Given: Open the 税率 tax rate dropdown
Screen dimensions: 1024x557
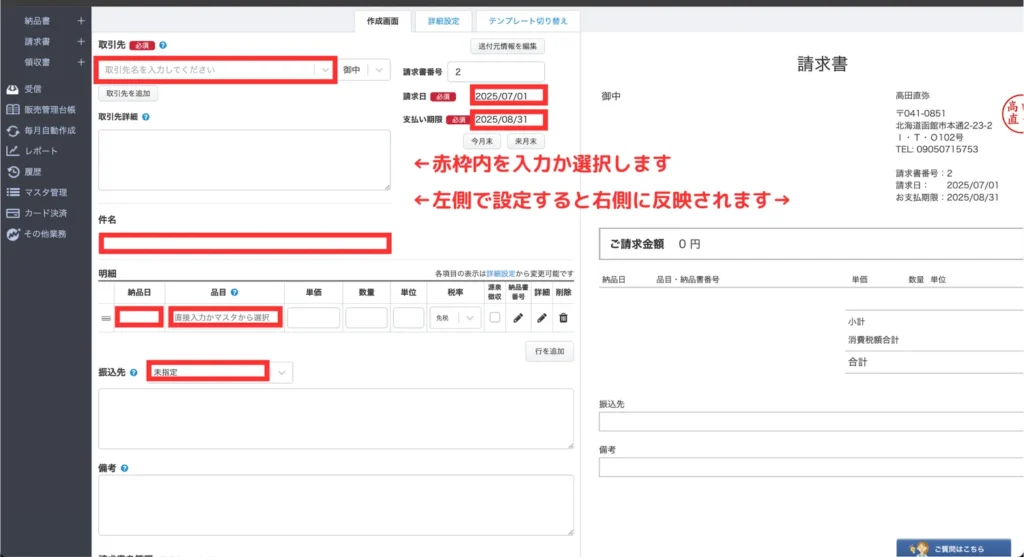Looking at the screenshot, I should 455,318.
